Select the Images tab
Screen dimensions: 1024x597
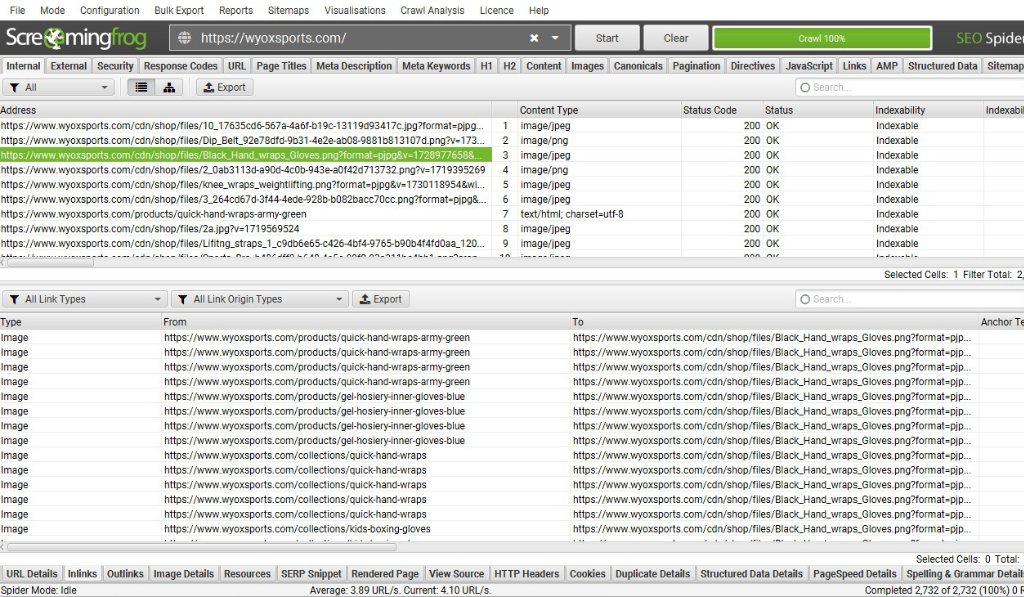587,66
